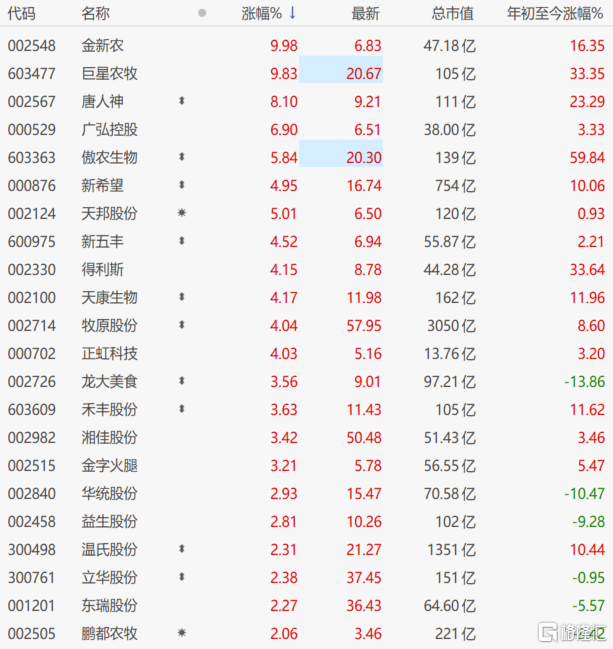
Task: Select stock code 002567
Action: pyautogui.click(x=31, y=102)
